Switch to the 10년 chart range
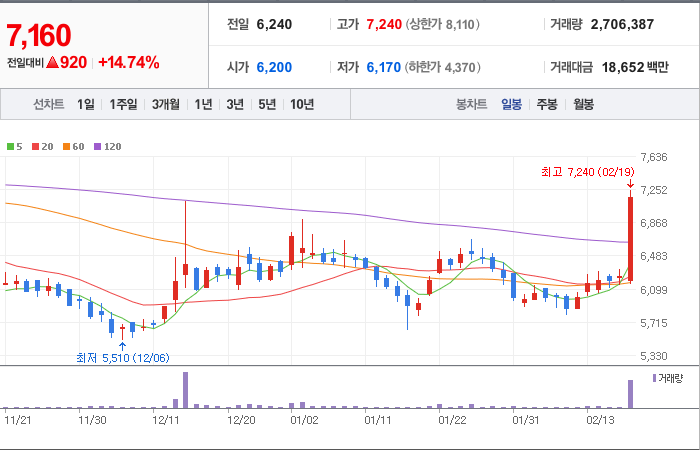This screenshot has height=450, width=700. click(302, 104)
